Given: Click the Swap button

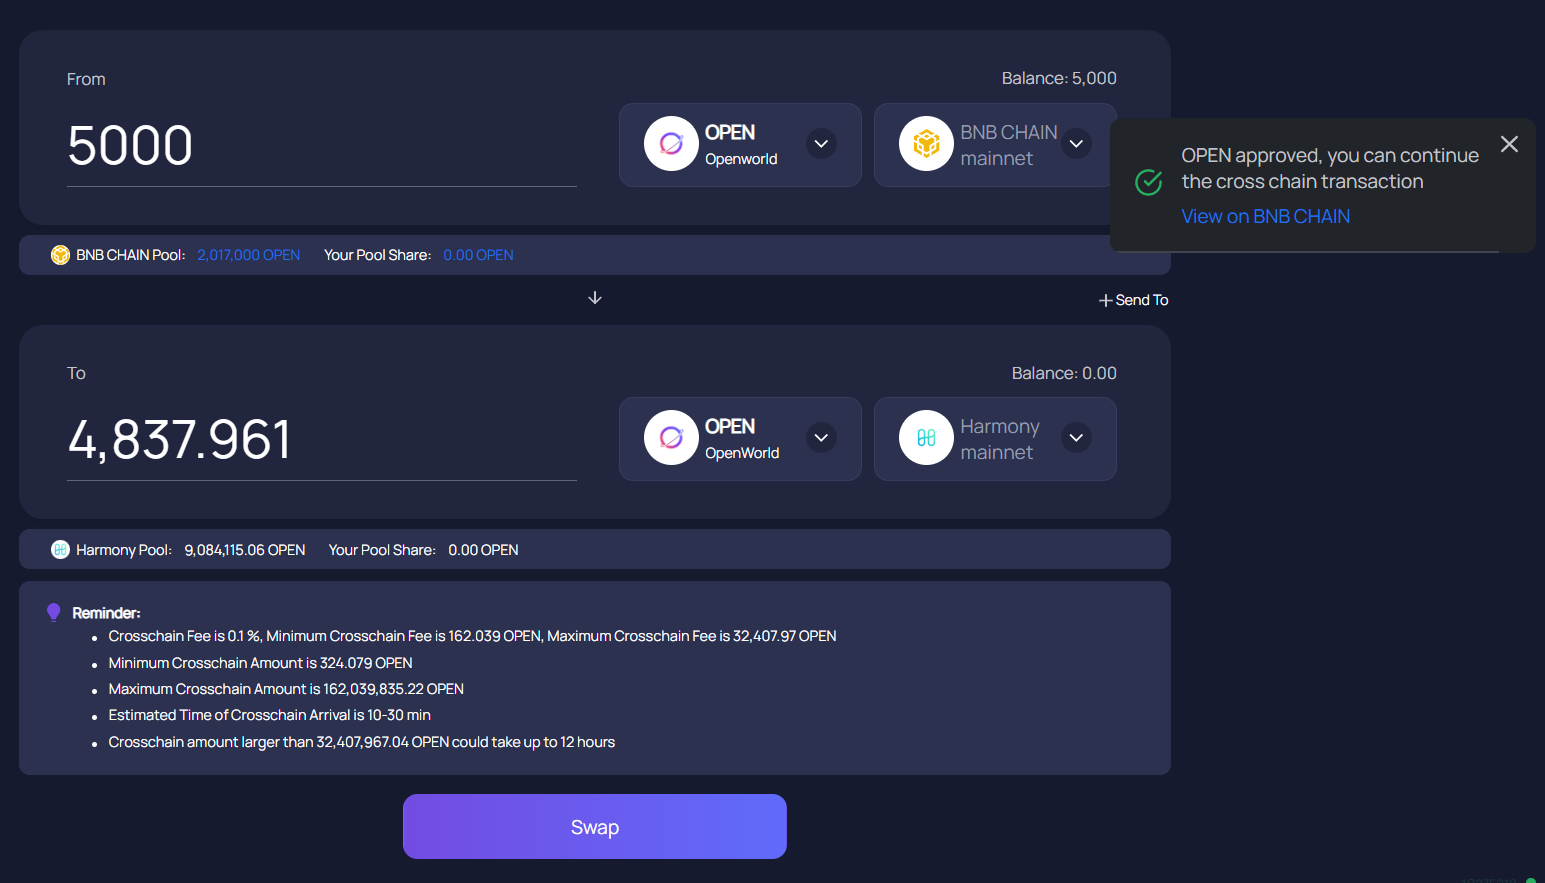Looking at the screenshot, I should point(595,826).
